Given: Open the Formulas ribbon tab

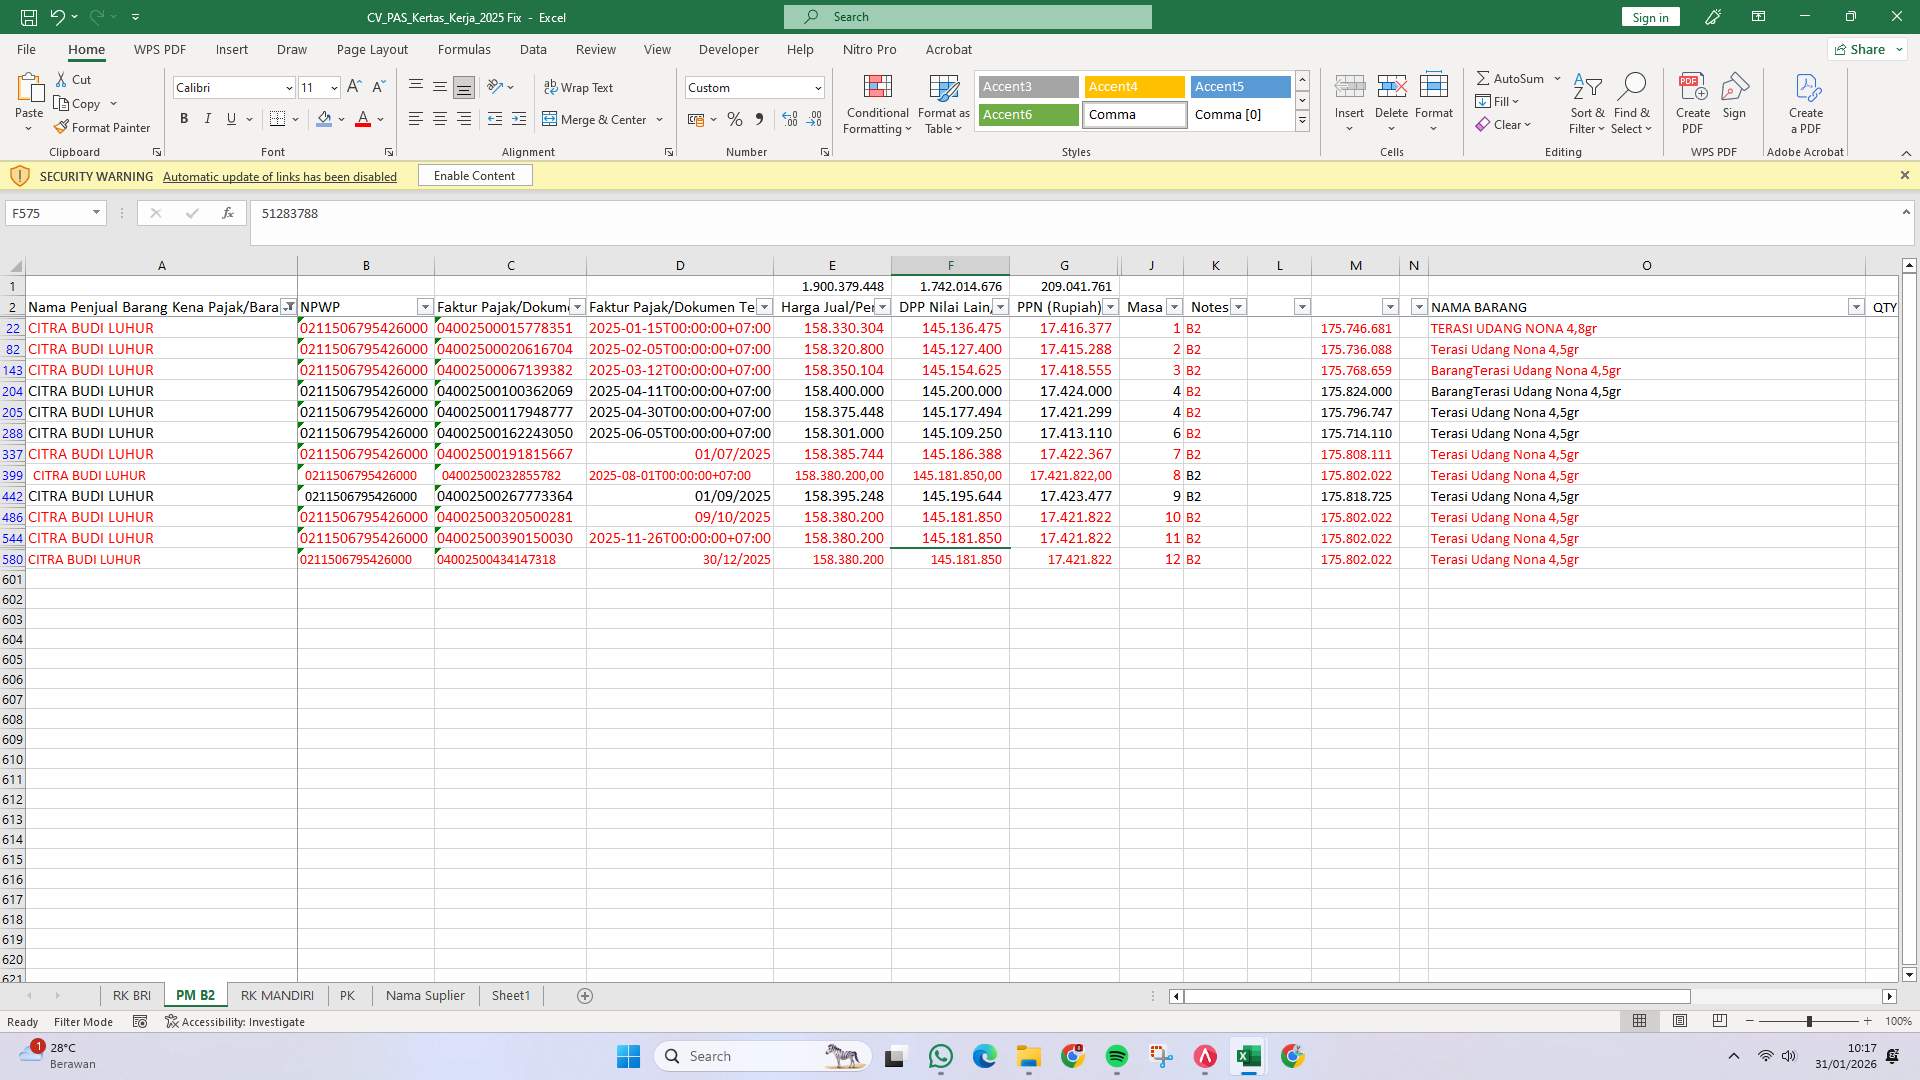Looking at the screenshot, I should point(464,49).
